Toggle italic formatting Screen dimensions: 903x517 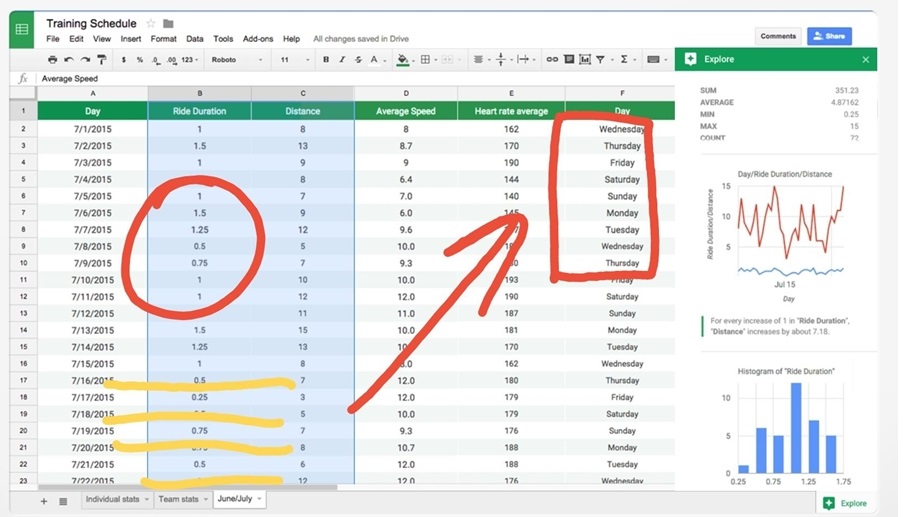click(342, 60)
